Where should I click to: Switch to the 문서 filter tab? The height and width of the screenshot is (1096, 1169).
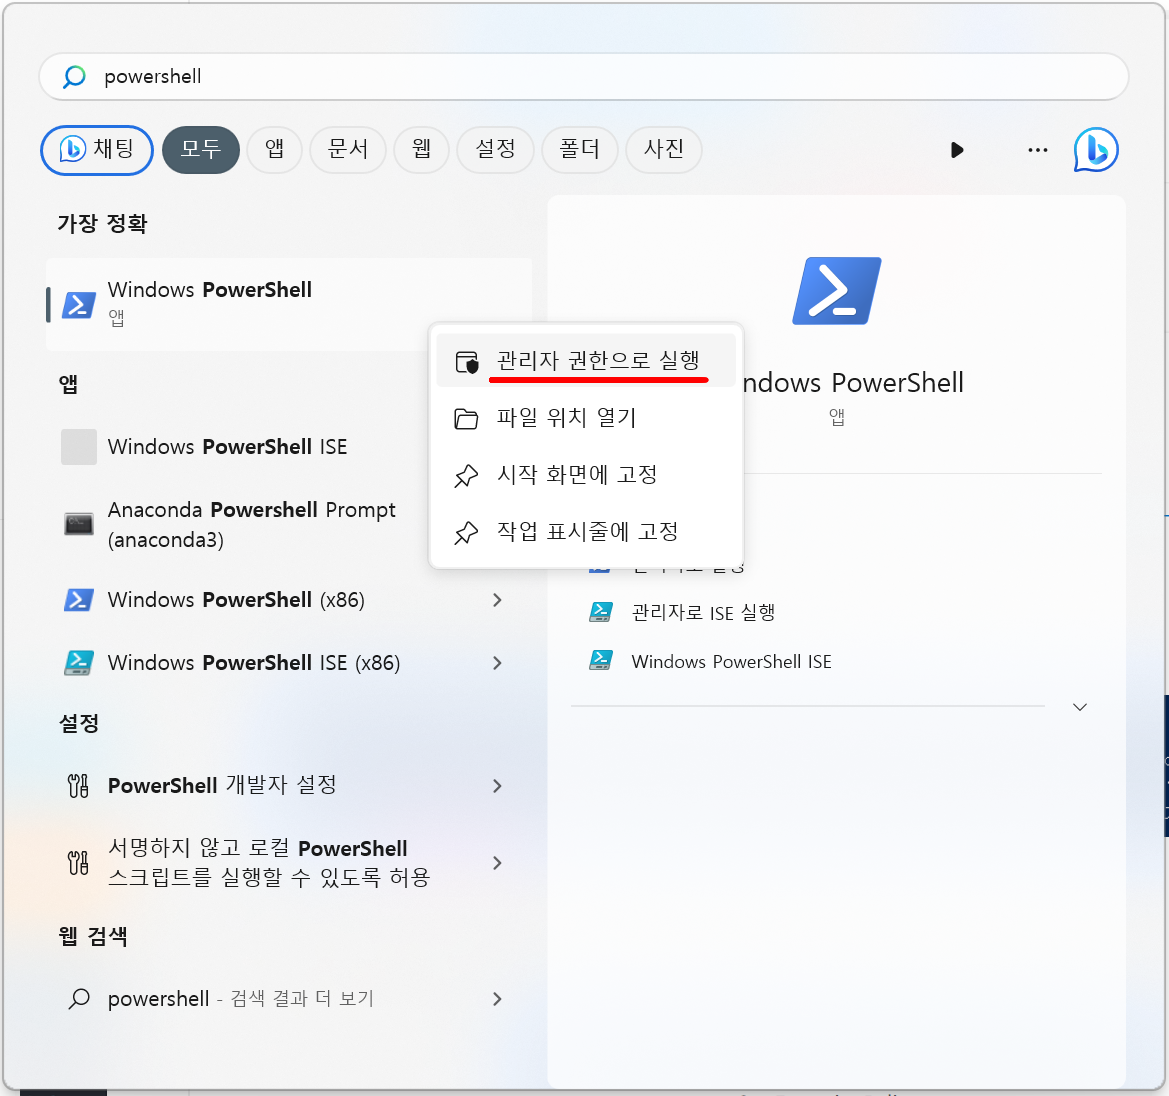click(347, 150)
